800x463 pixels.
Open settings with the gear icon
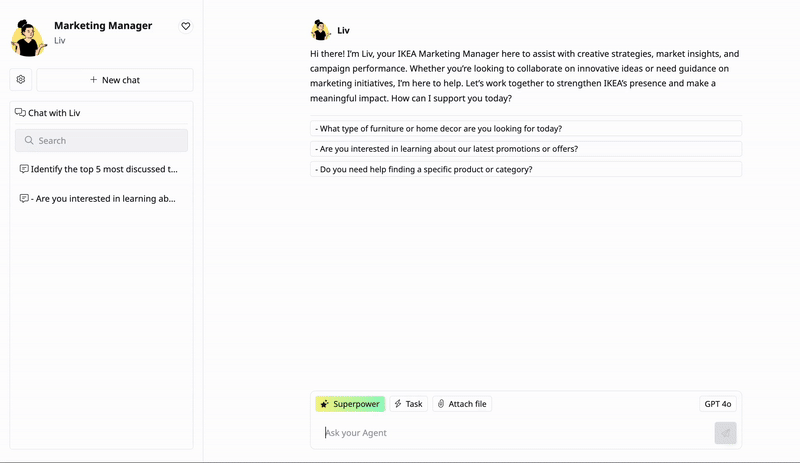21,80
